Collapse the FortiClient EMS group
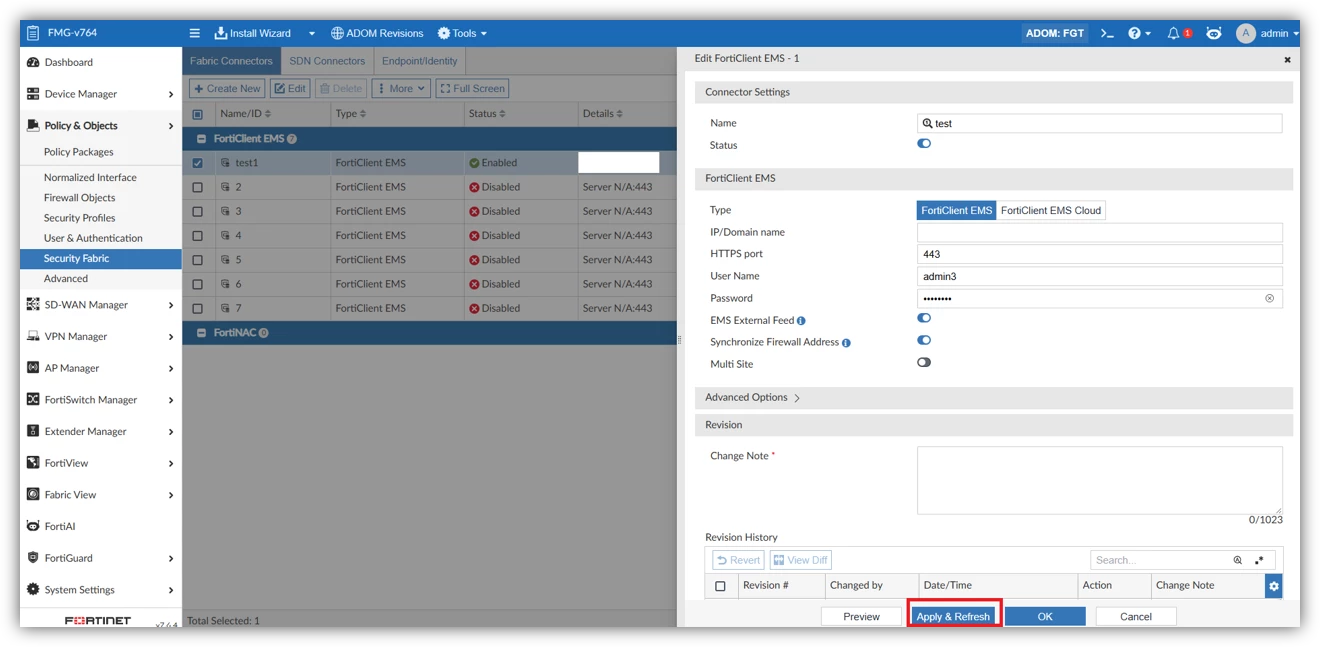This screenshot has width=1320, height=647. (x=201, y=139)
